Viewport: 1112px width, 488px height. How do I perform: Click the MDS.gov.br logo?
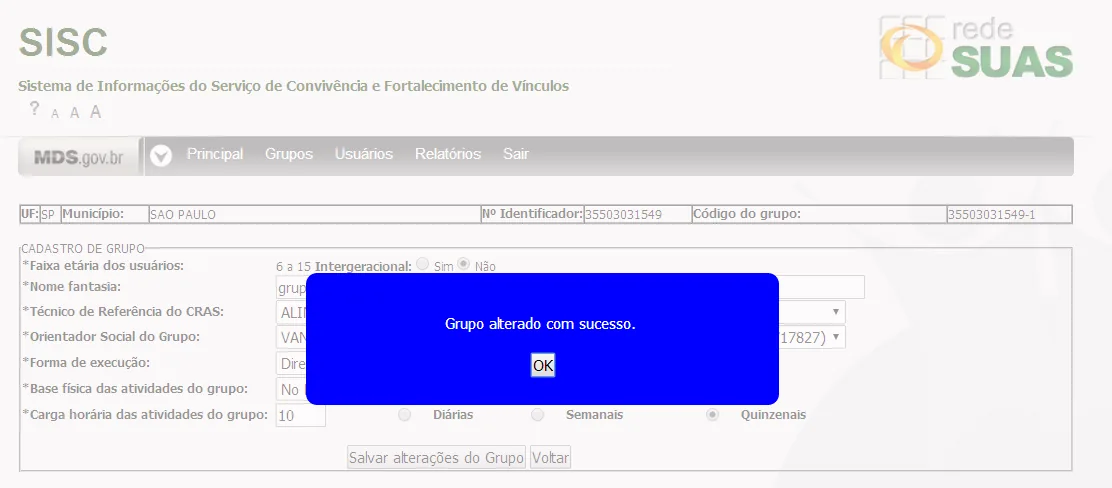(x=79, y=157)
